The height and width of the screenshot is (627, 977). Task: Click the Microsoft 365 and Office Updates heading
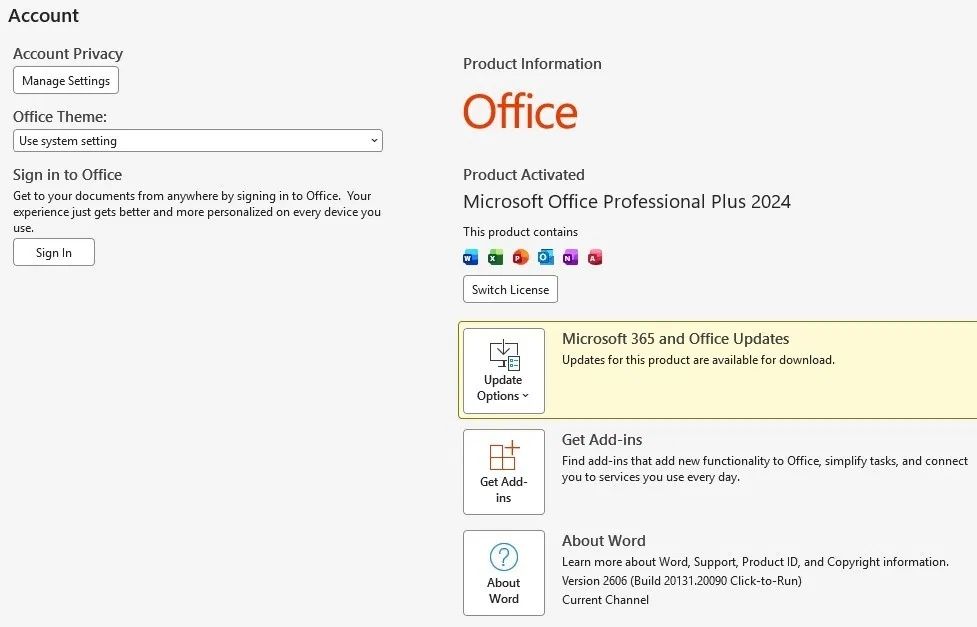[675, 338]
